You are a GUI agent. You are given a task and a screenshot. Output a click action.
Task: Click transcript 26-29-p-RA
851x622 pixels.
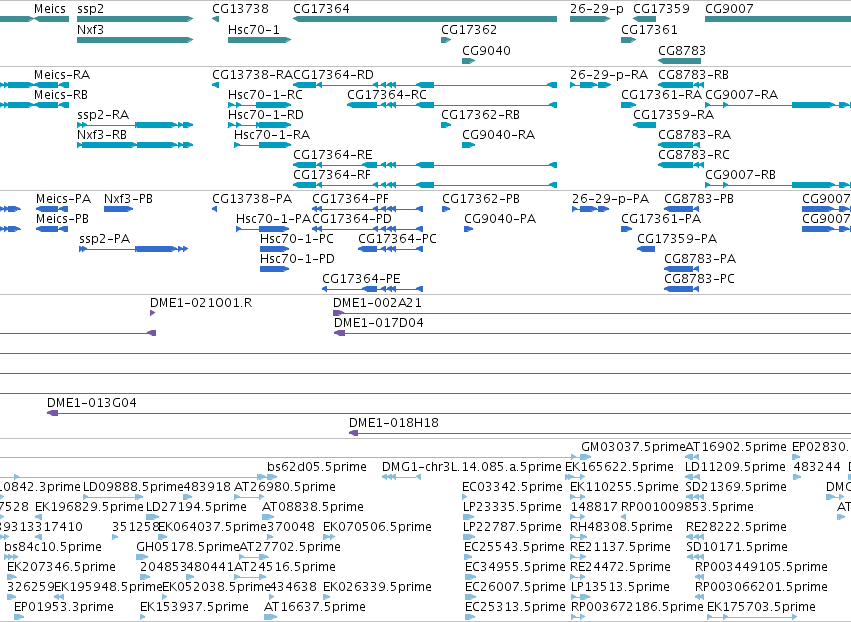pos(609,74)
